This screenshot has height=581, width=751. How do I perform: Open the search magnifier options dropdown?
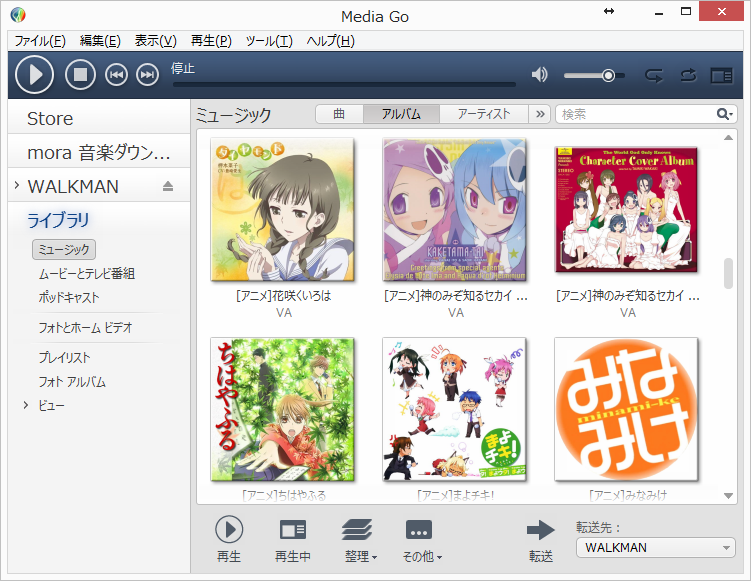click(x=725, y=114)
